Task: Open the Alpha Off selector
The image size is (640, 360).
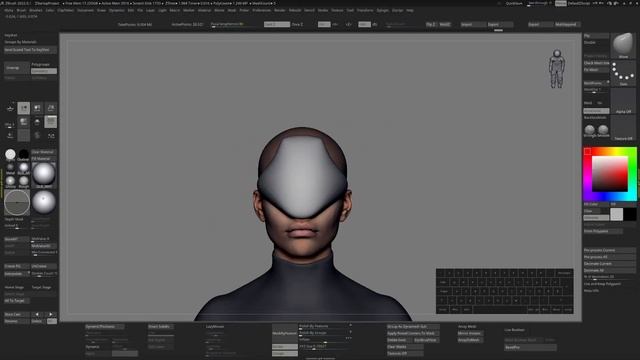Action: (623, 101)
